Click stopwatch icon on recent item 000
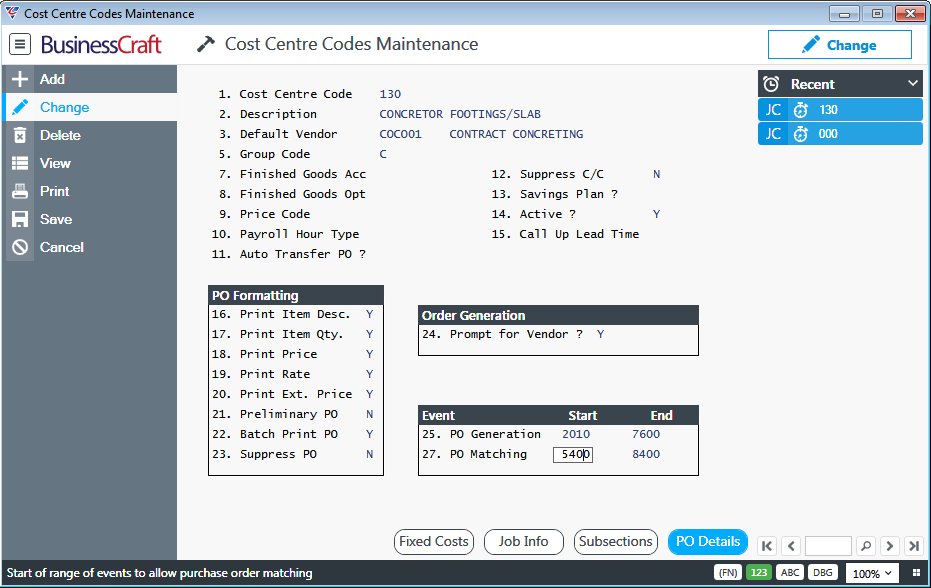 [x=801, y=134]
